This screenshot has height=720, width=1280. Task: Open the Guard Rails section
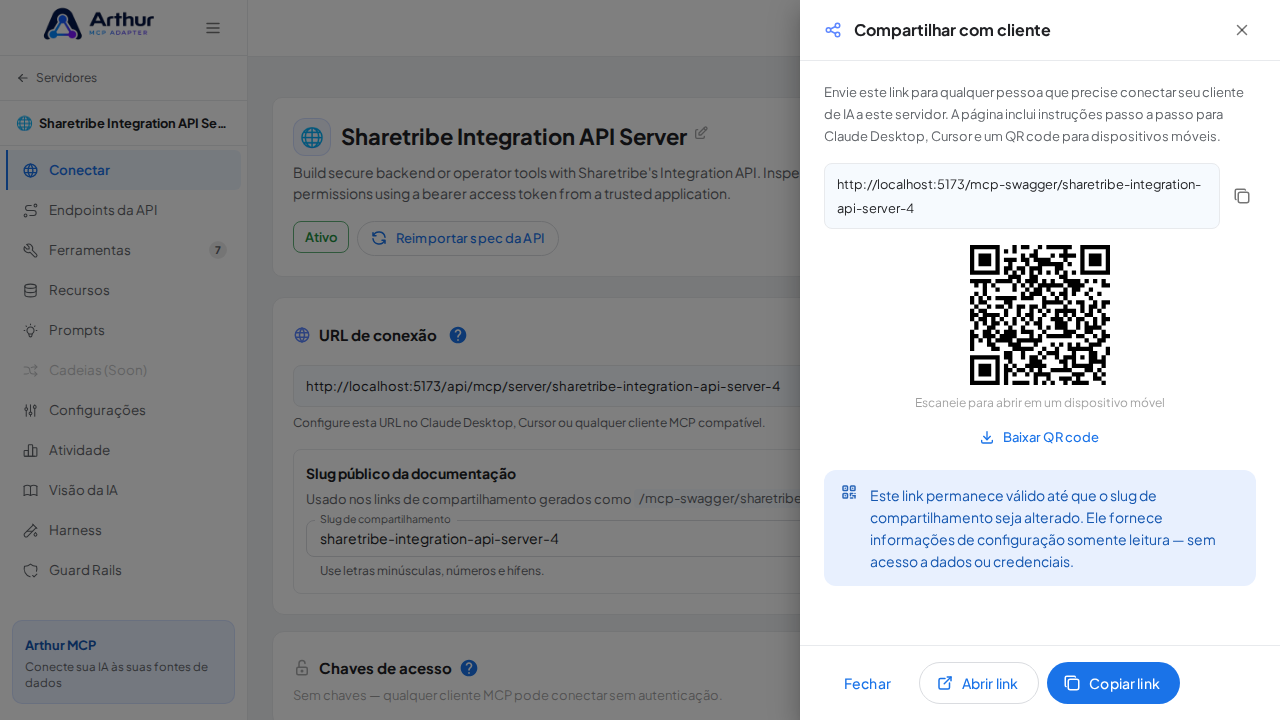124,570
